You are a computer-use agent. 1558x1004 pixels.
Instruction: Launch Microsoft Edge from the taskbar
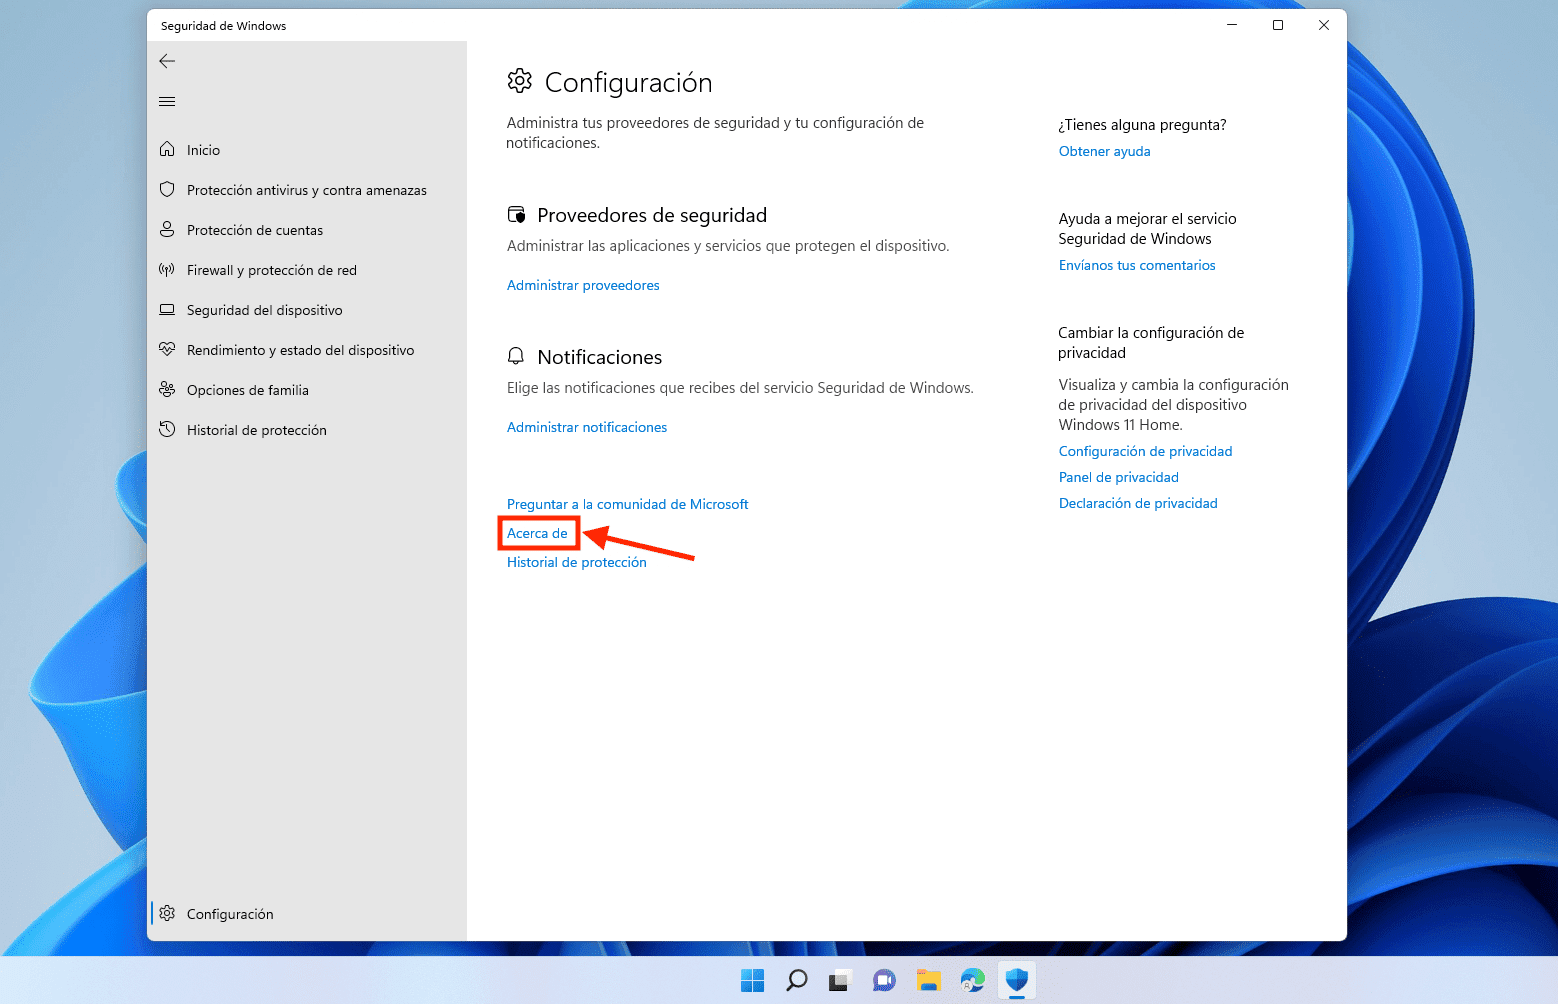(972, 980)
